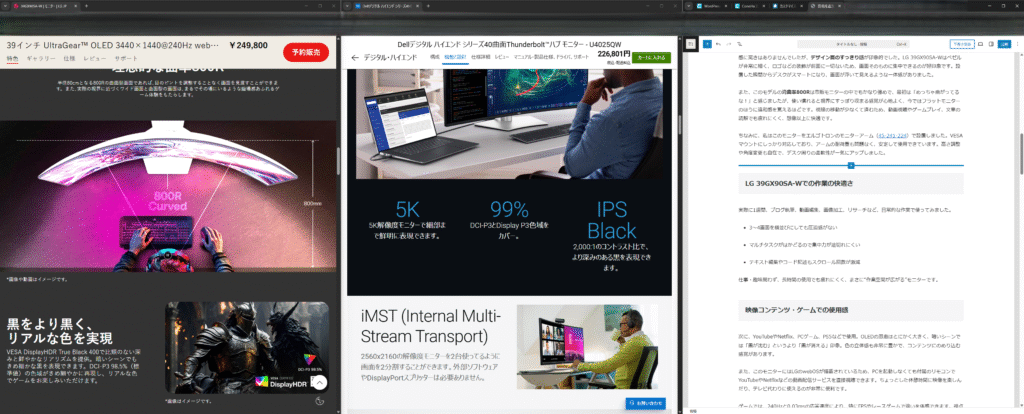Click the iMST (Internal Multi-Stream Transport) heading
The image size is (1024, 414).
431,327
